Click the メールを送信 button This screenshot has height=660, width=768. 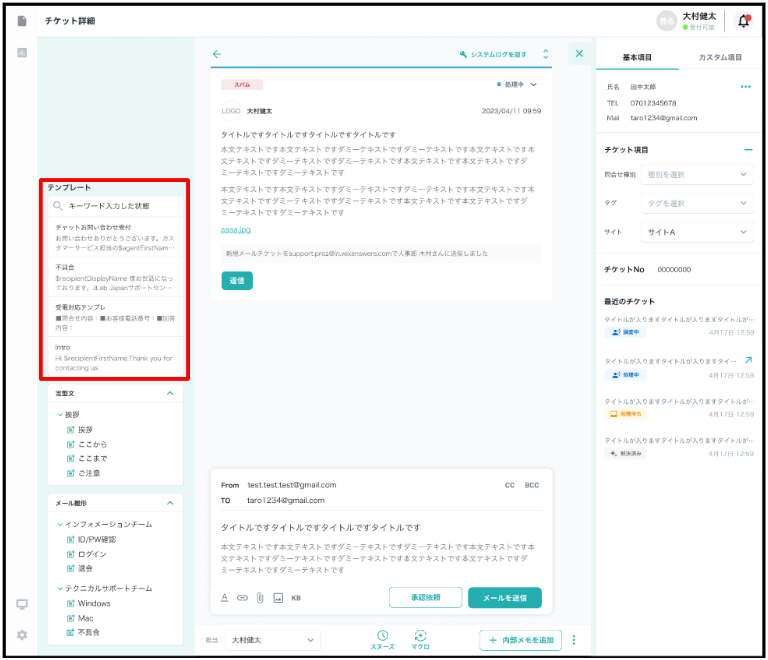point(504,598)
